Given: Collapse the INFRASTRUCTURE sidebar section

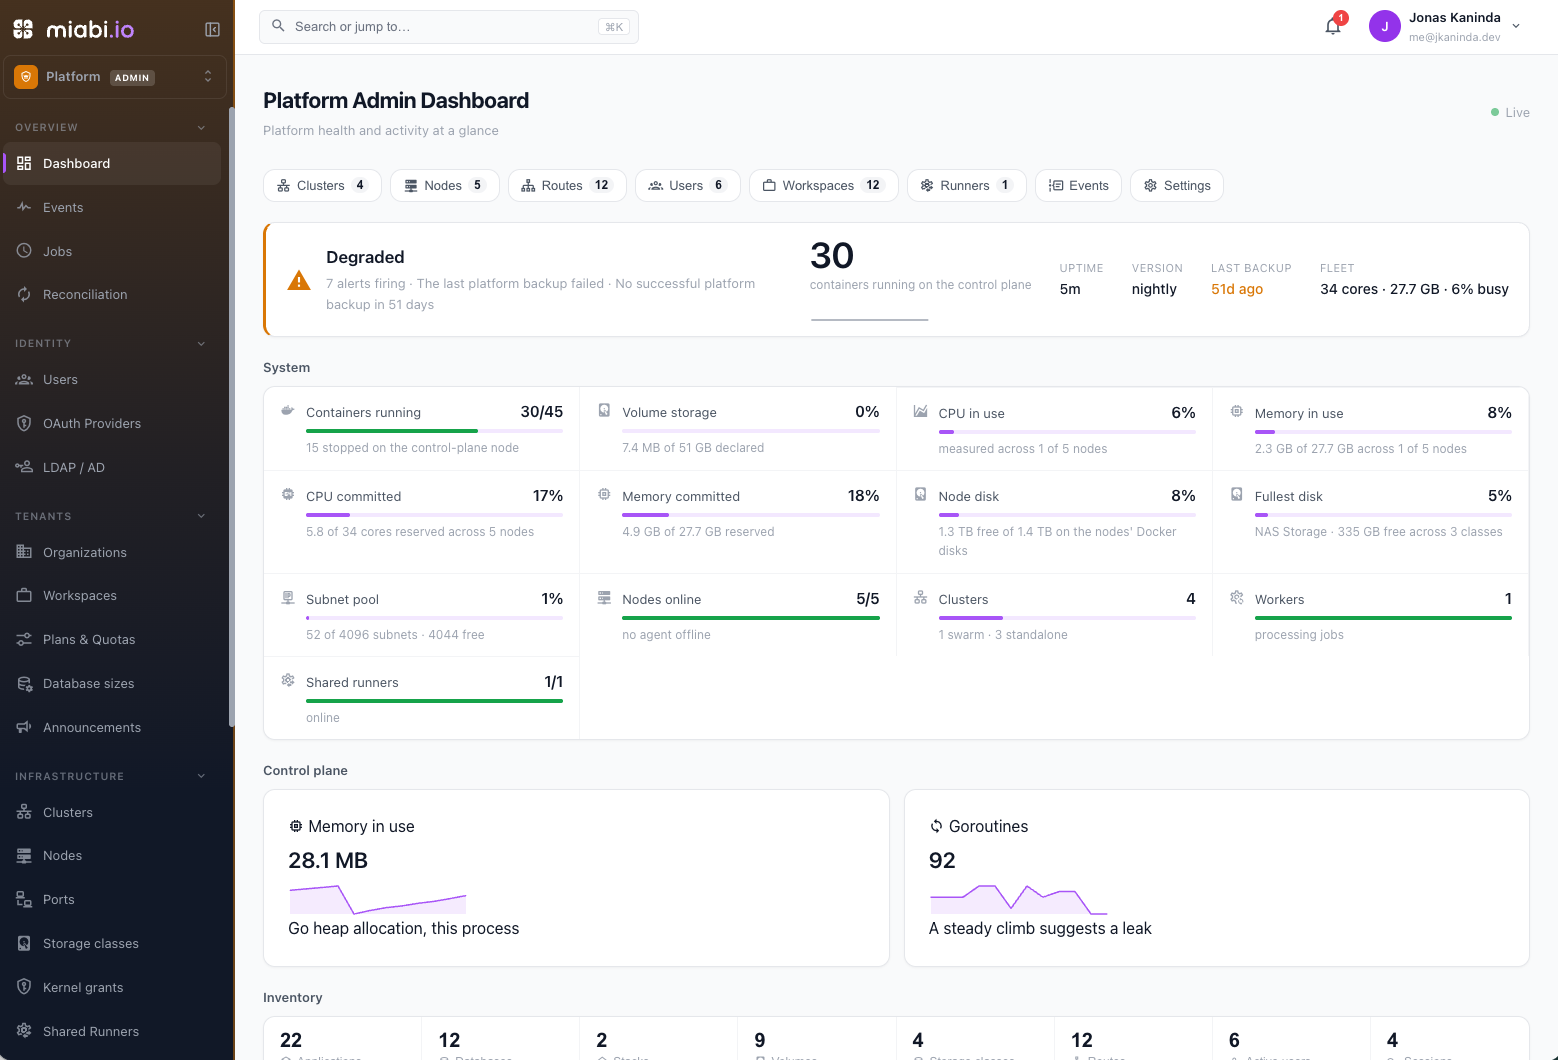Looking at the screenshot, I should [201, 776].
